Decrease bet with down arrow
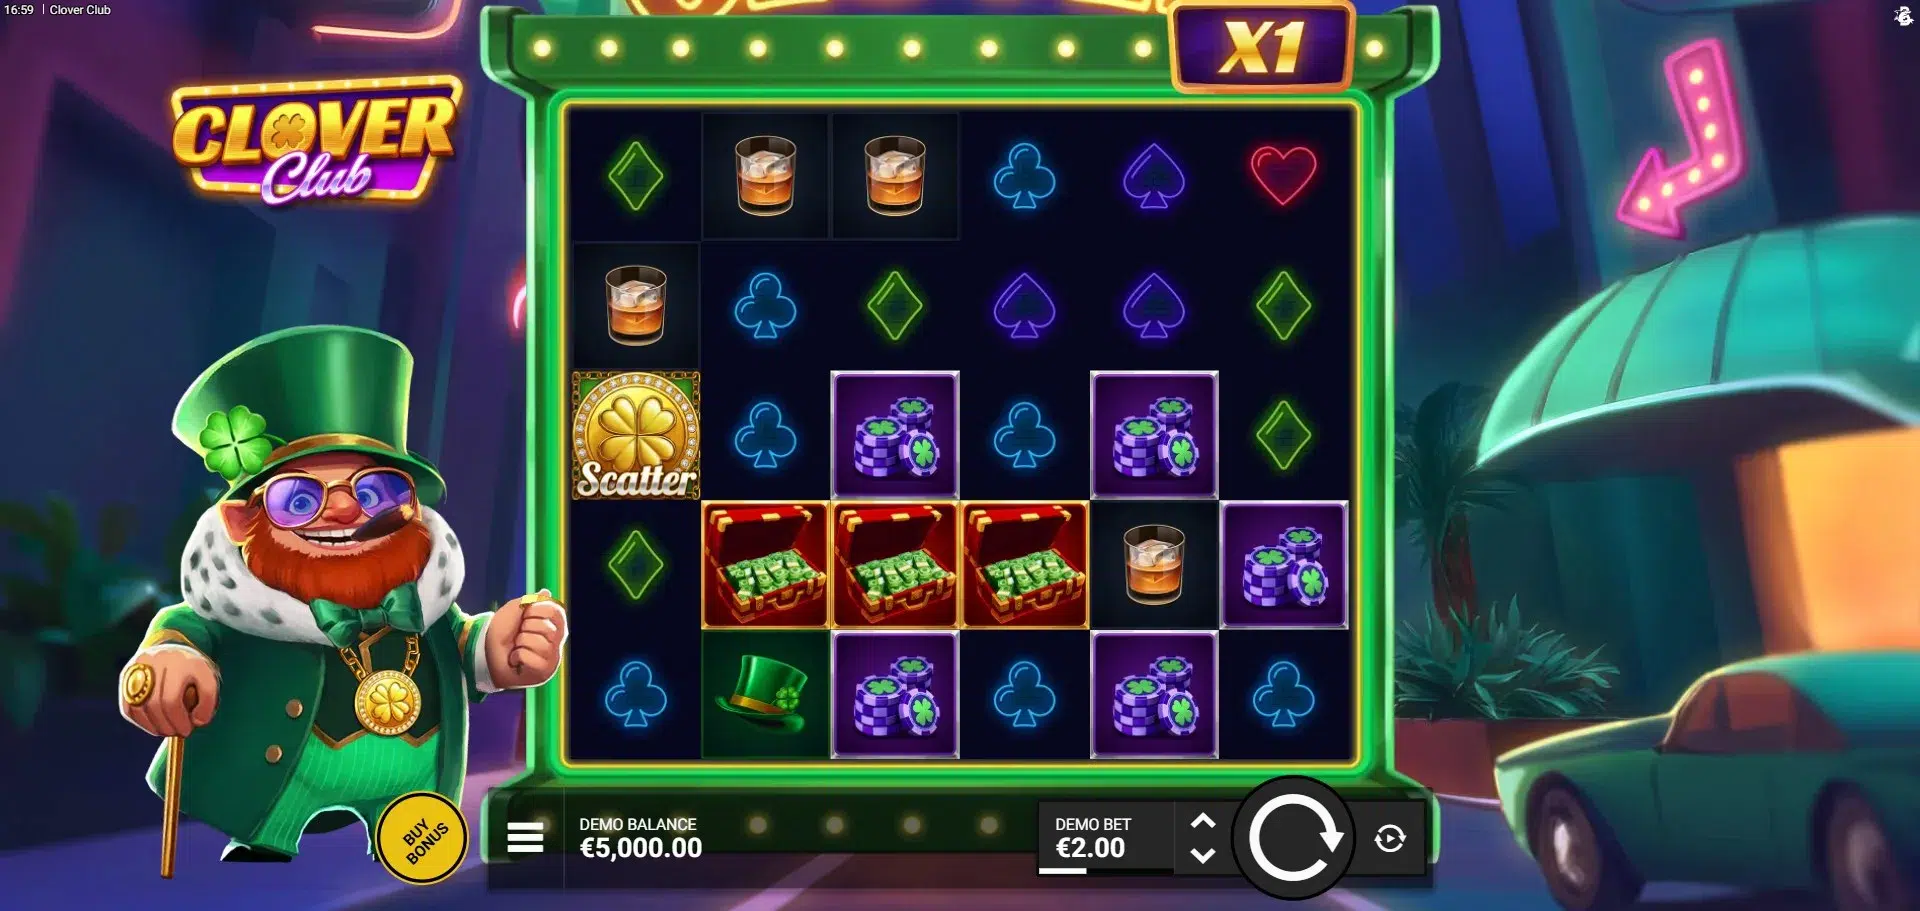 tap(1203, 856)
